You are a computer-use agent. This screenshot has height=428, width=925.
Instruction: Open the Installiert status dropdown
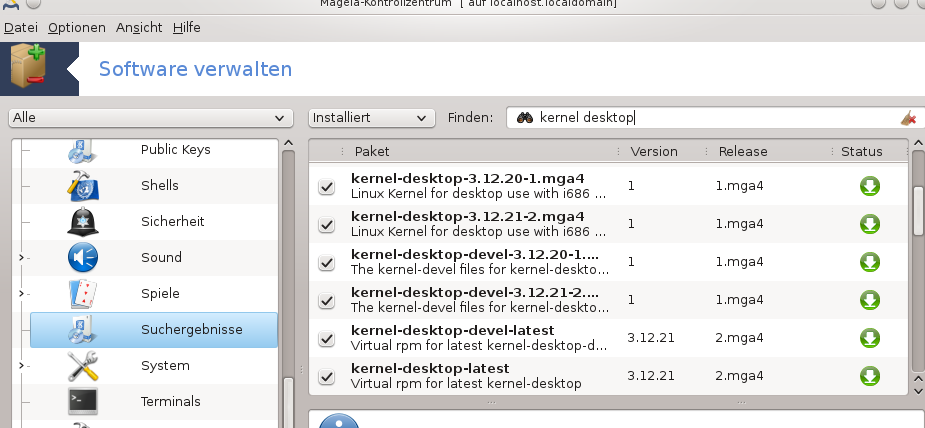coord(372,118)
